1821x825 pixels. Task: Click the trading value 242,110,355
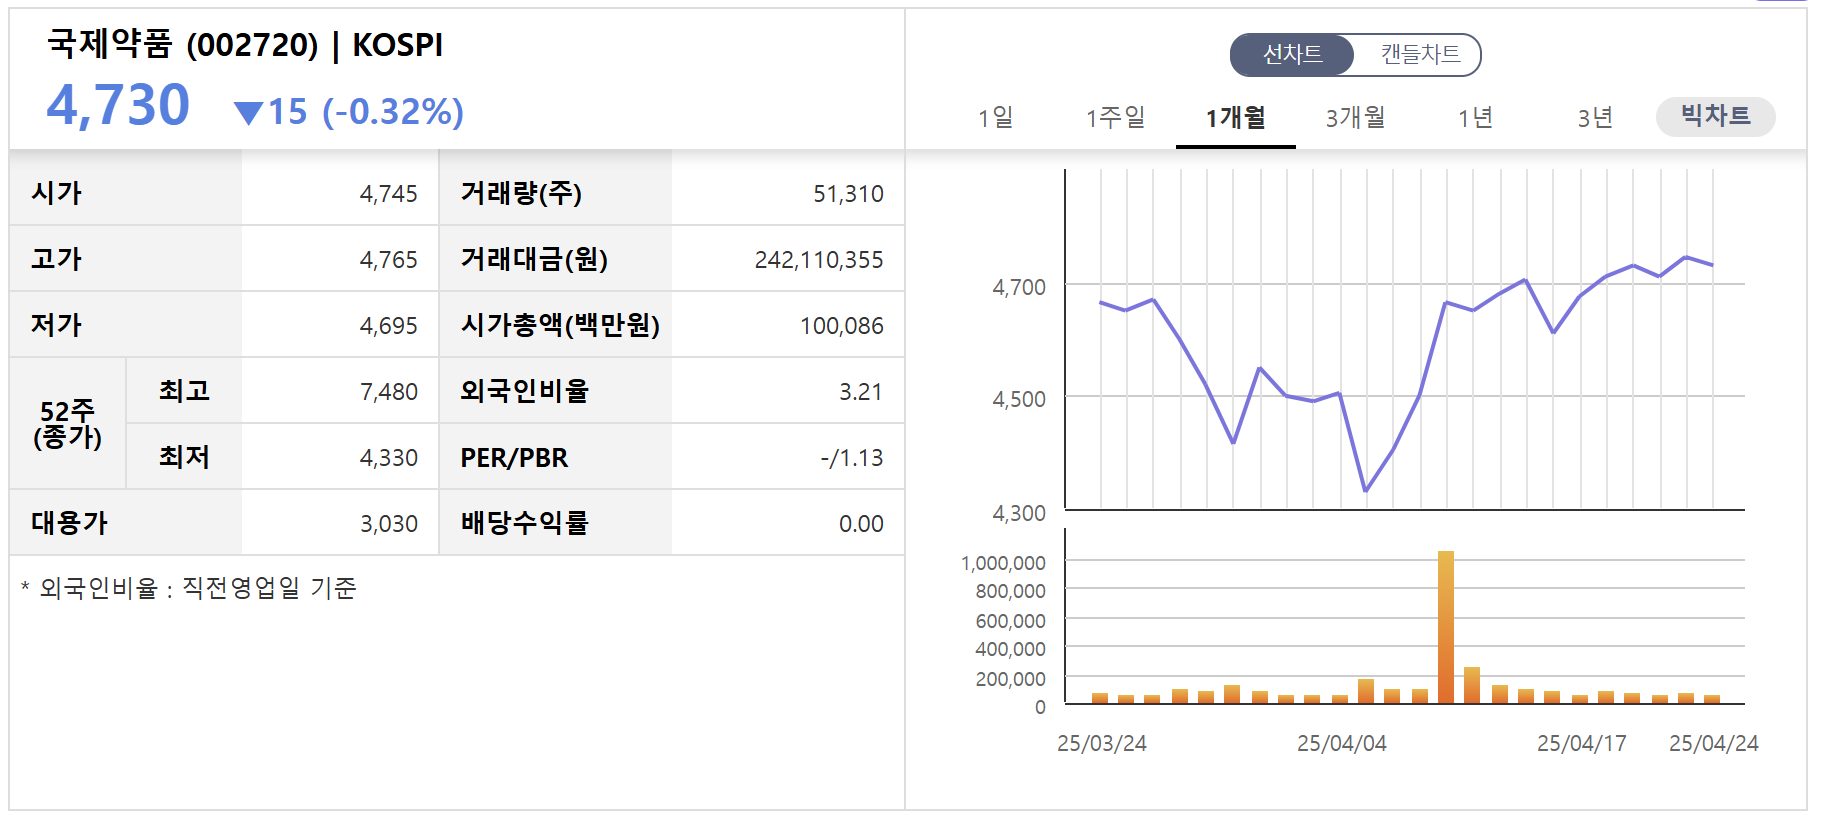coord(819,260)
